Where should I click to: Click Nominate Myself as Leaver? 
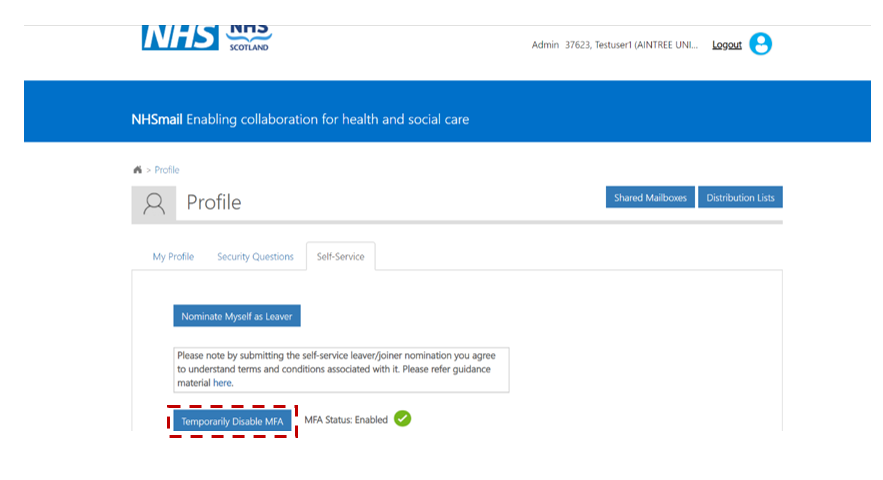[x=237, y=316]
